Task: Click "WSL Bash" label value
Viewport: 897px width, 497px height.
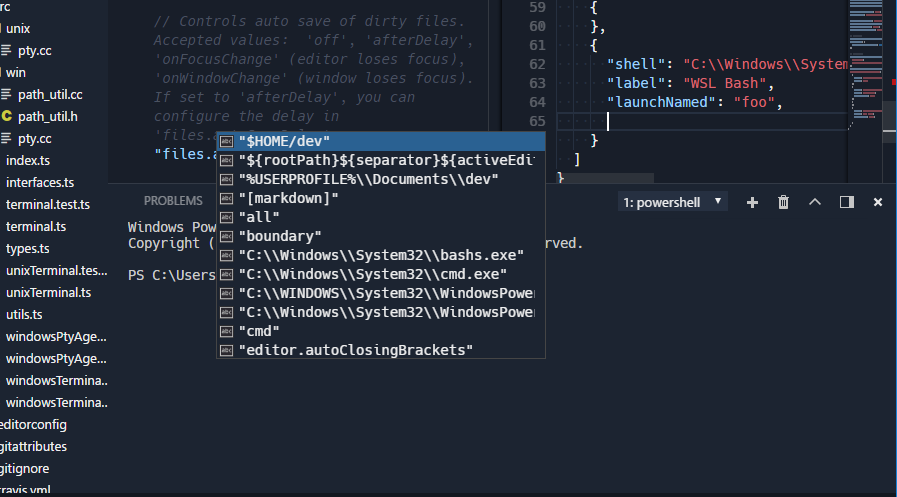Action: pyautogui.click(x=725, y=84)
